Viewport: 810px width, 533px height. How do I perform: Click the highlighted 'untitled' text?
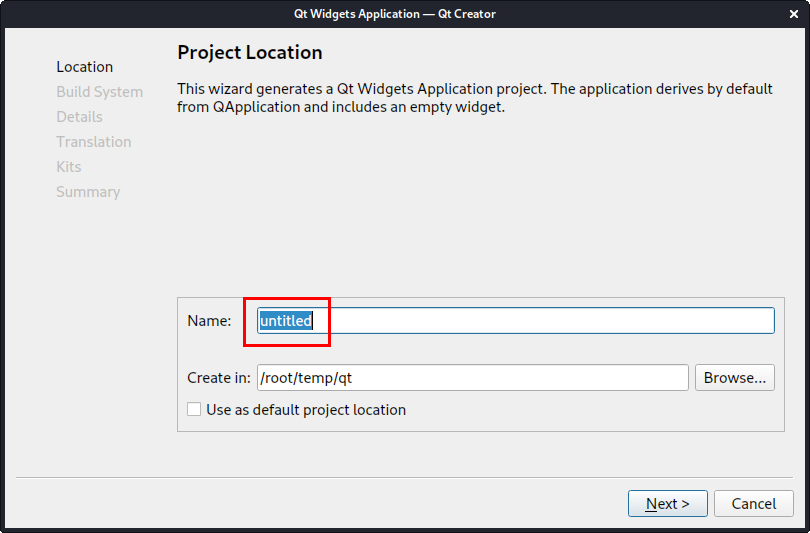coord(286,321)
